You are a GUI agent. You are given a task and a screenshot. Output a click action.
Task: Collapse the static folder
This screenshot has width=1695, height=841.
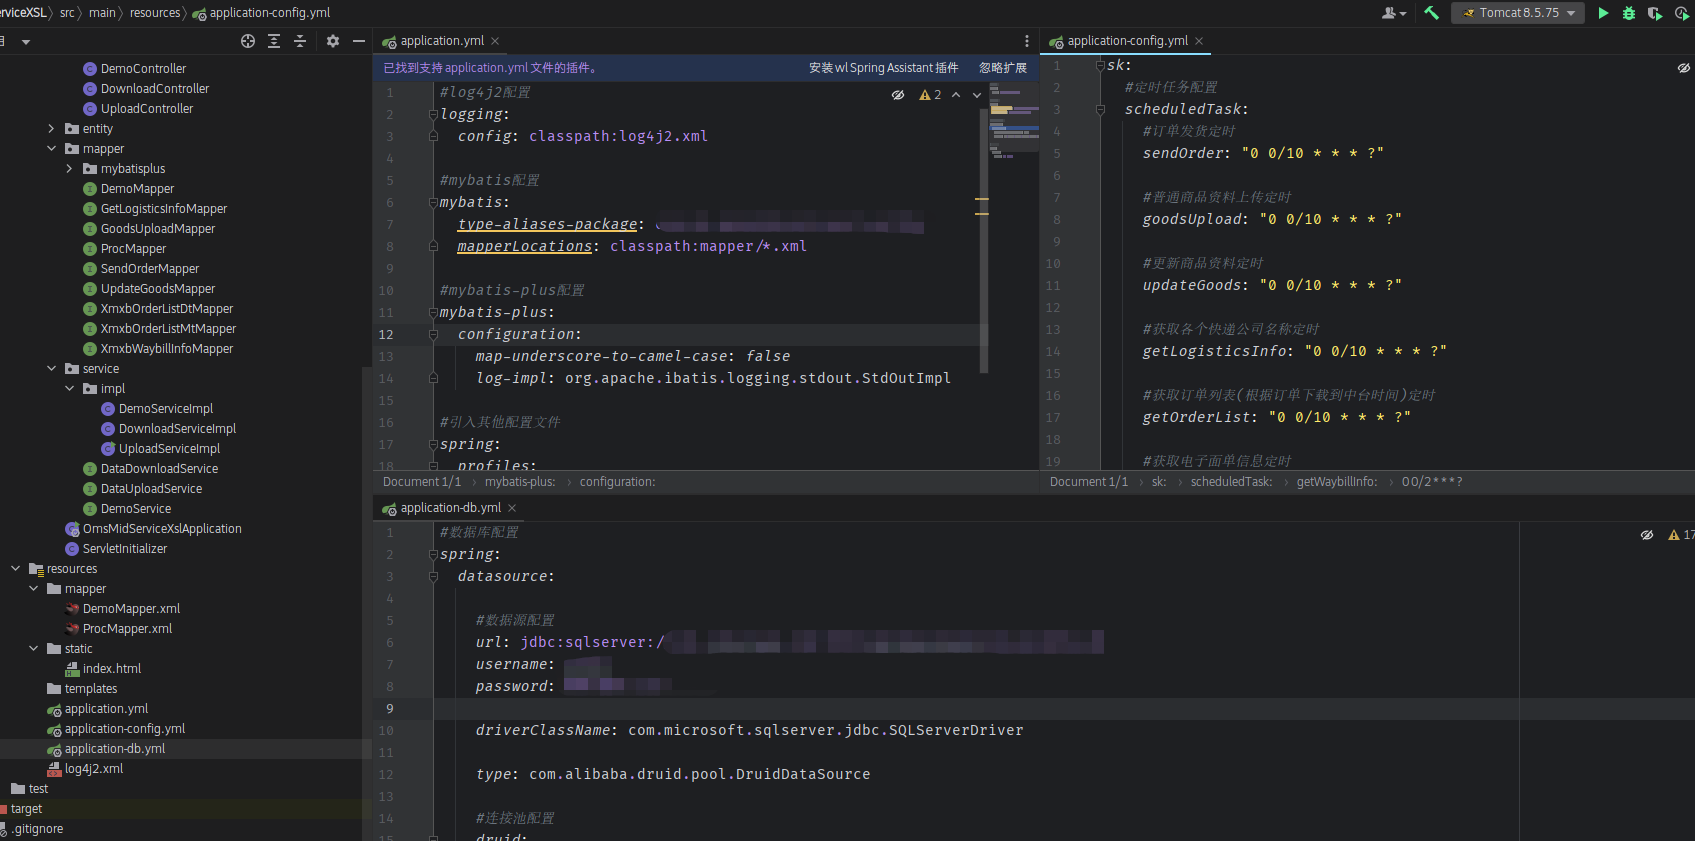coord(33,649)
